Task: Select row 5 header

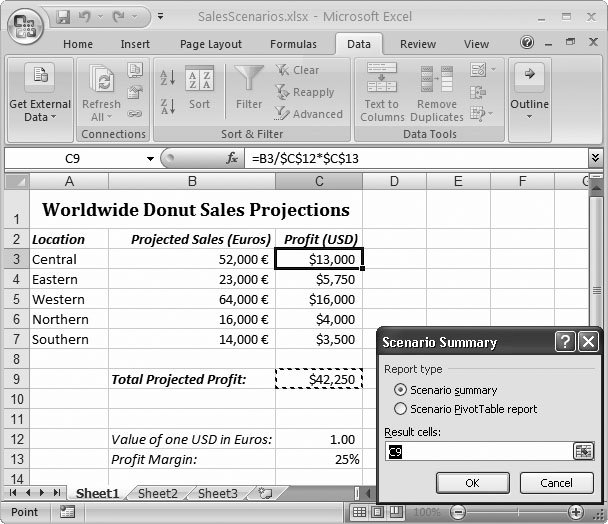Action: point(16,299)
